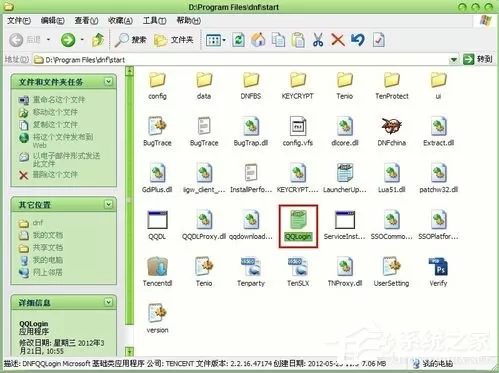Screen dimensions: 499x373
Task: Select the InstallPerfo... file
Action: click(x=251, y=178)
